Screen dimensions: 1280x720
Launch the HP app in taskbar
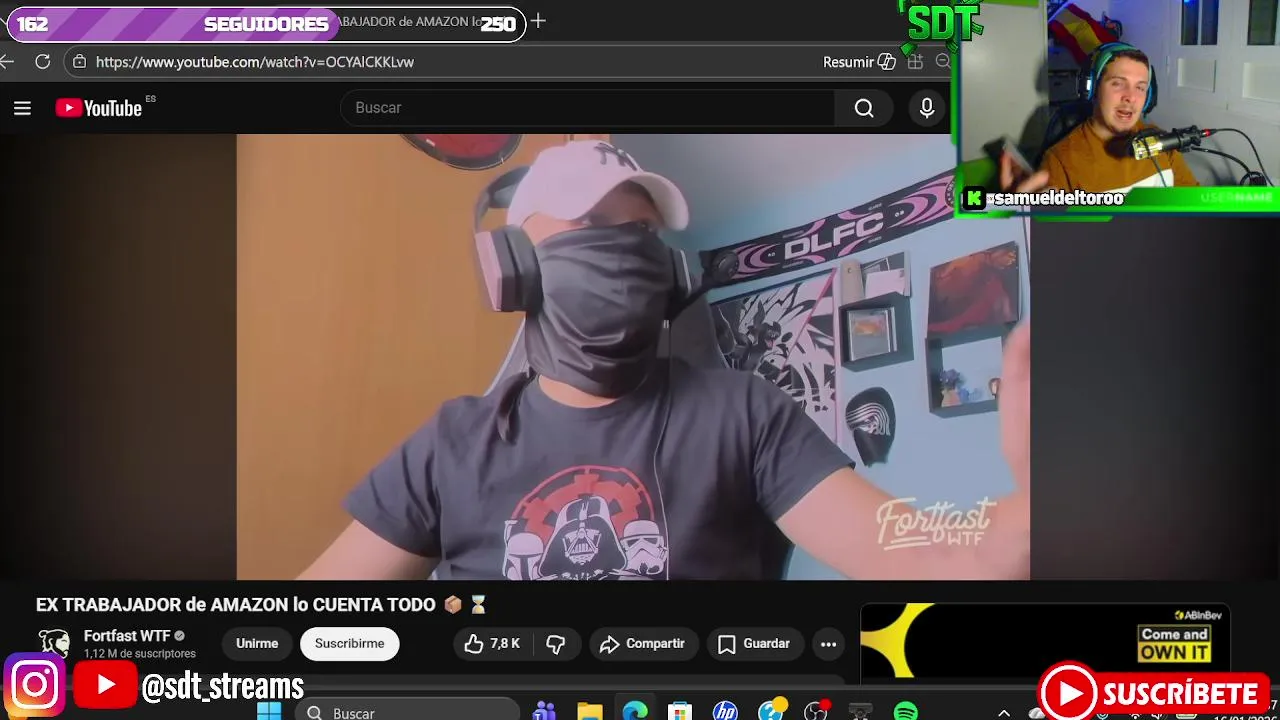[x=725, y=711]
